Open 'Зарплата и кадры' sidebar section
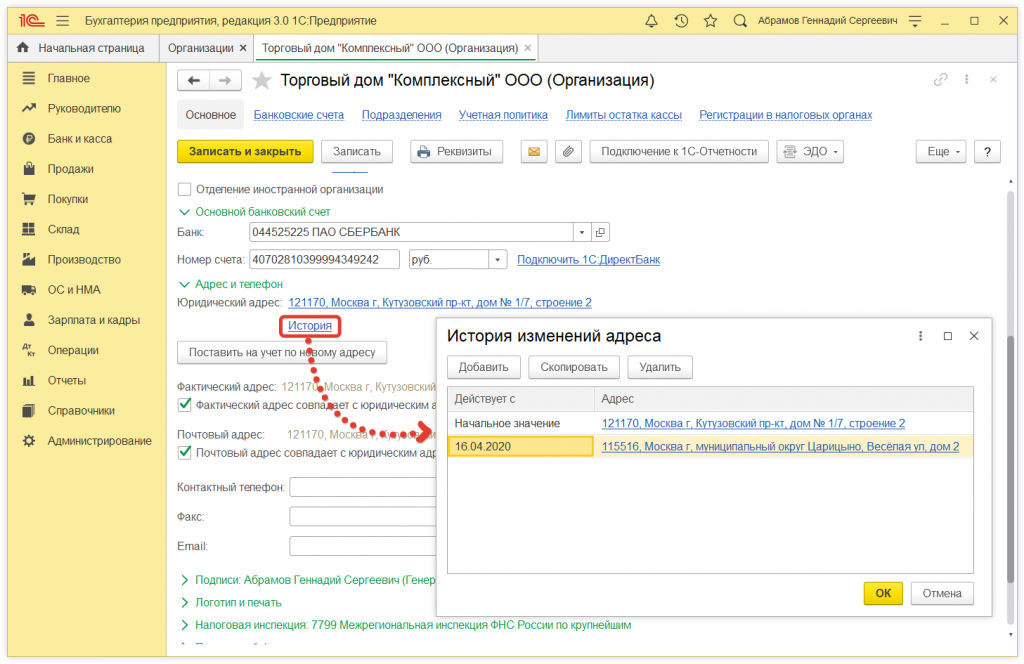This screenshot has height=664, width=1024. coord(93,320)
